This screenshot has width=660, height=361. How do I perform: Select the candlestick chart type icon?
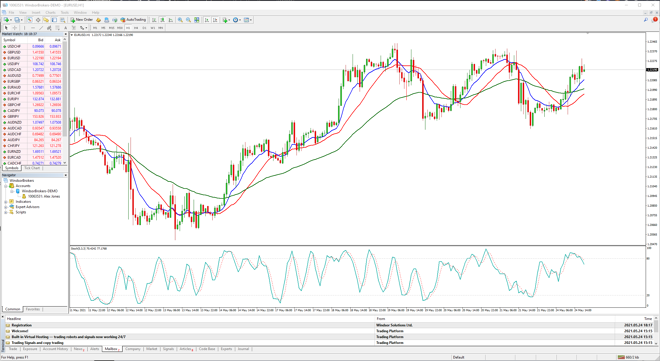coord(162,20)
